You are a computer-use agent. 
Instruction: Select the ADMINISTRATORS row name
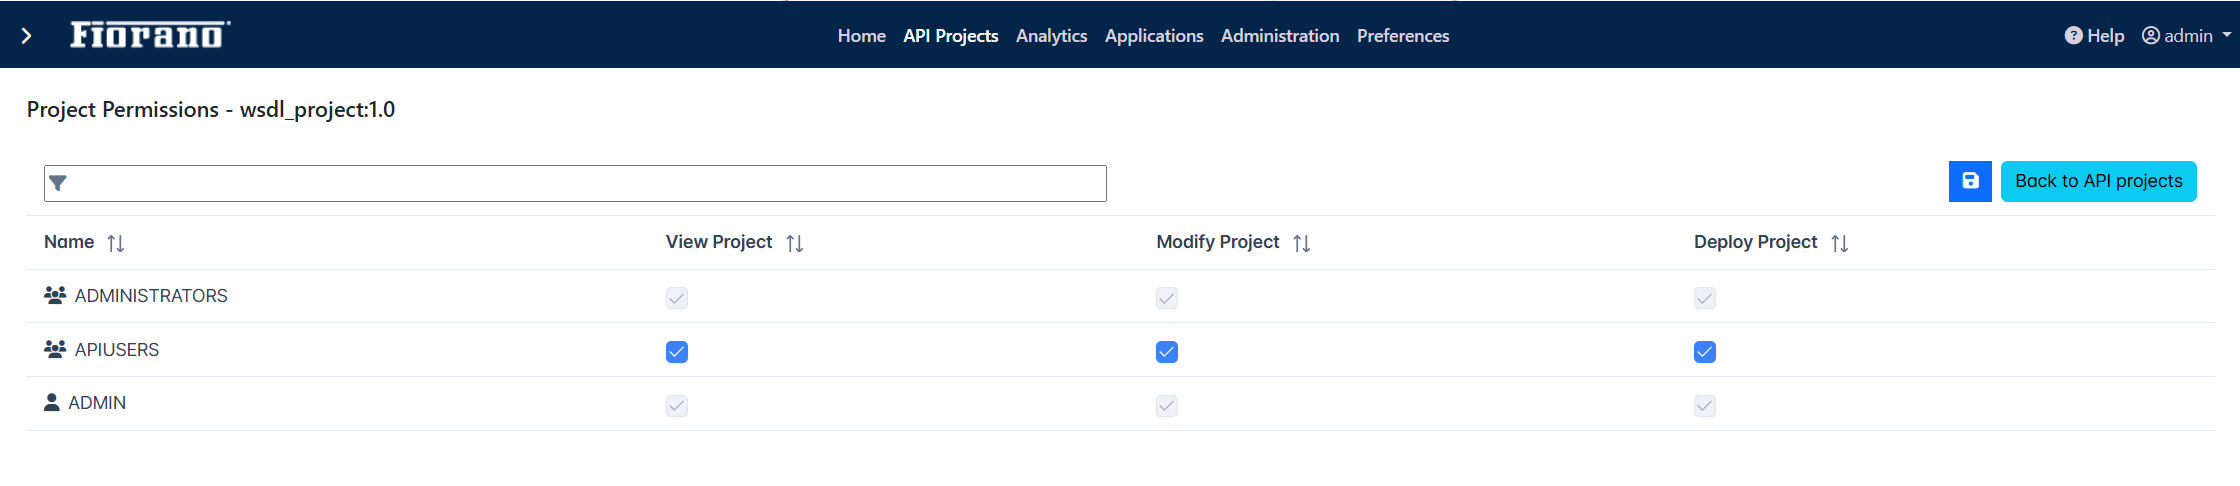point(151,296)
